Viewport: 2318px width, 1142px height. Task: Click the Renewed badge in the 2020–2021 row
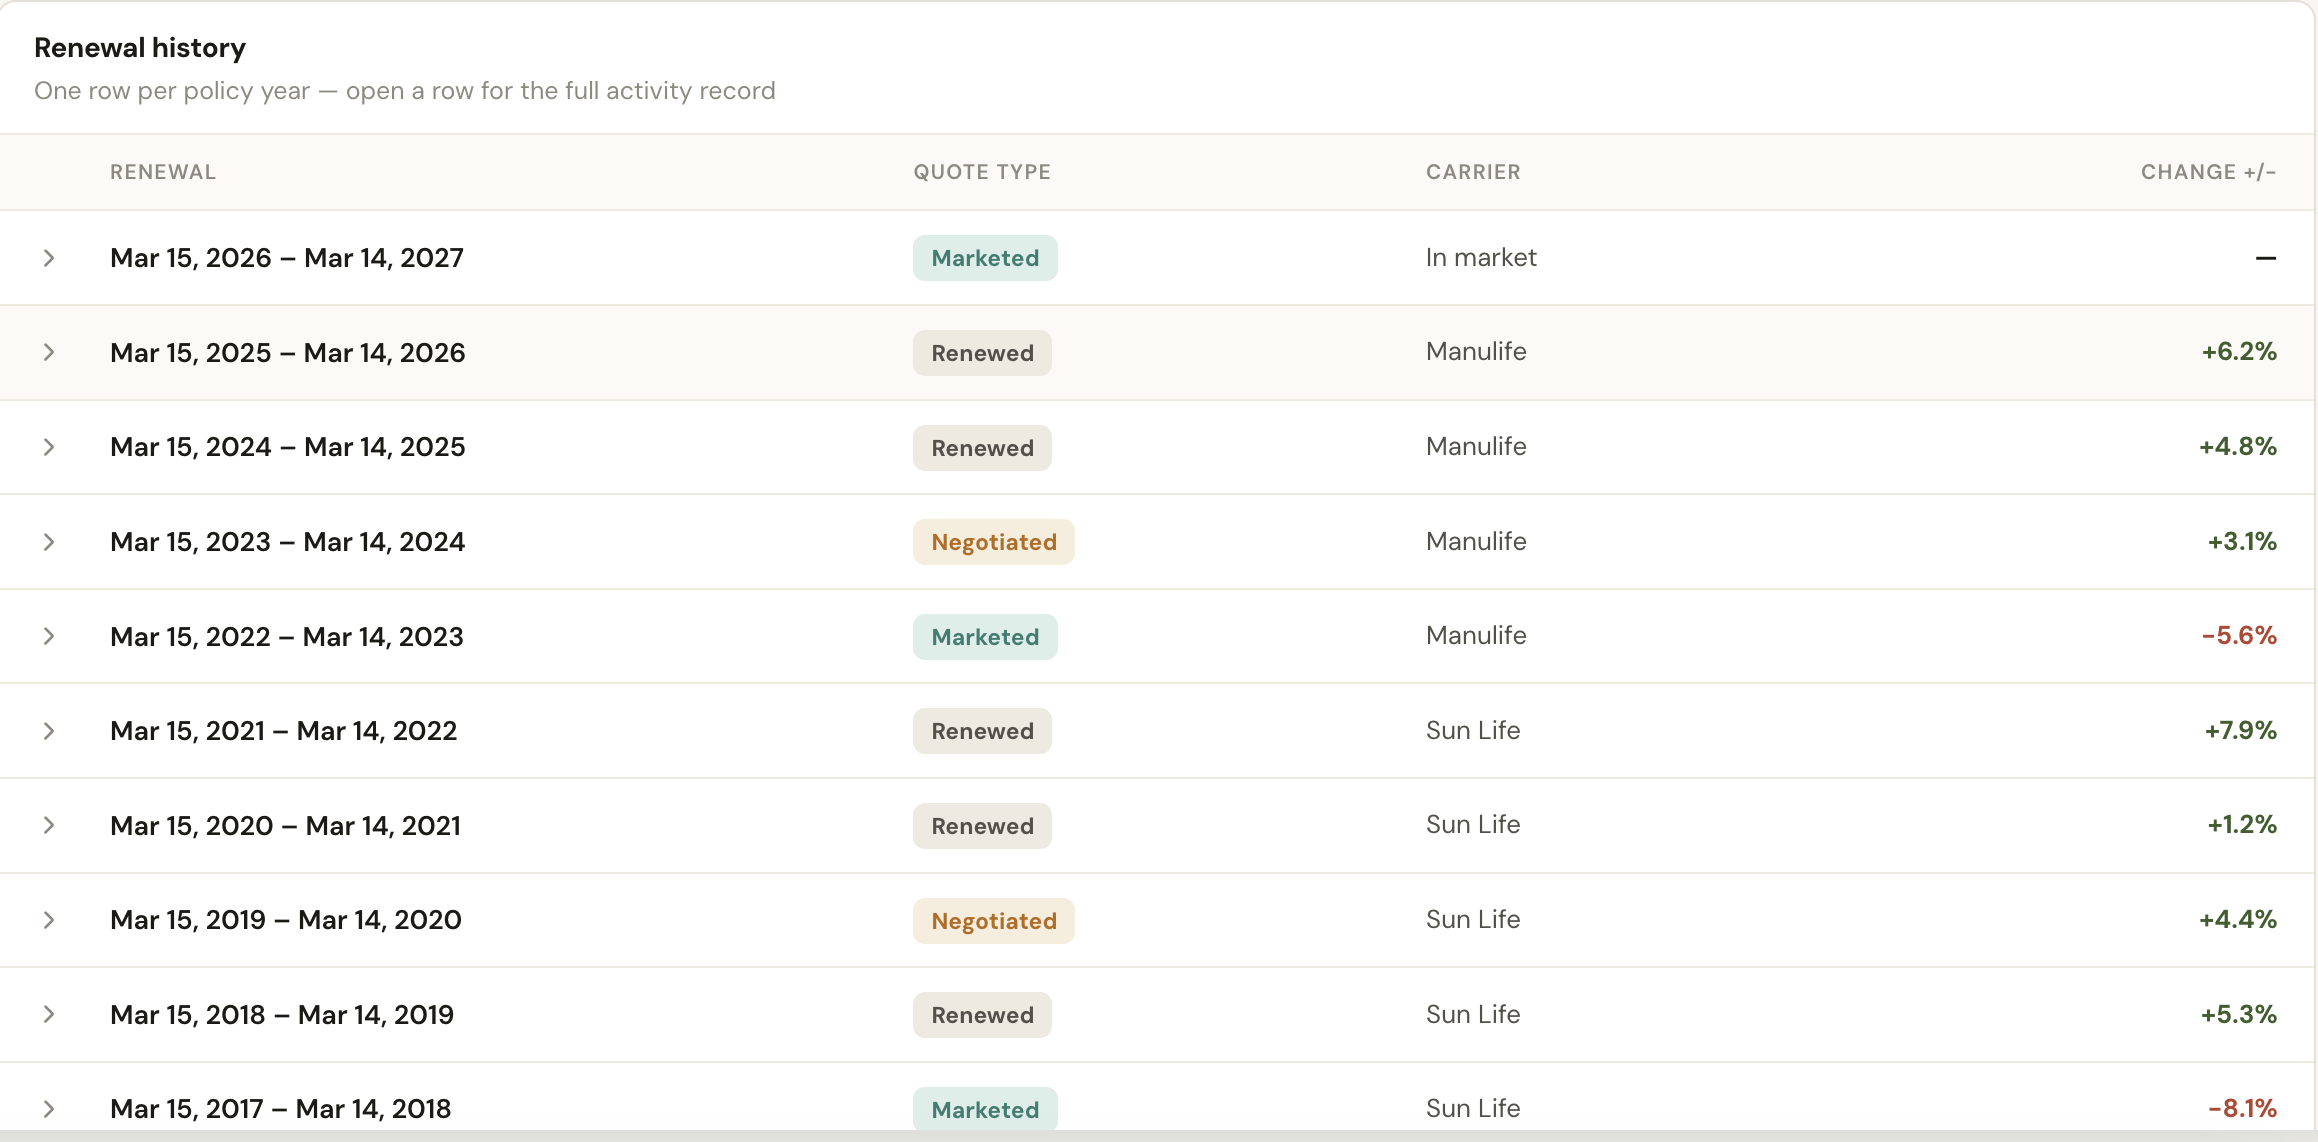pos(982,826)
